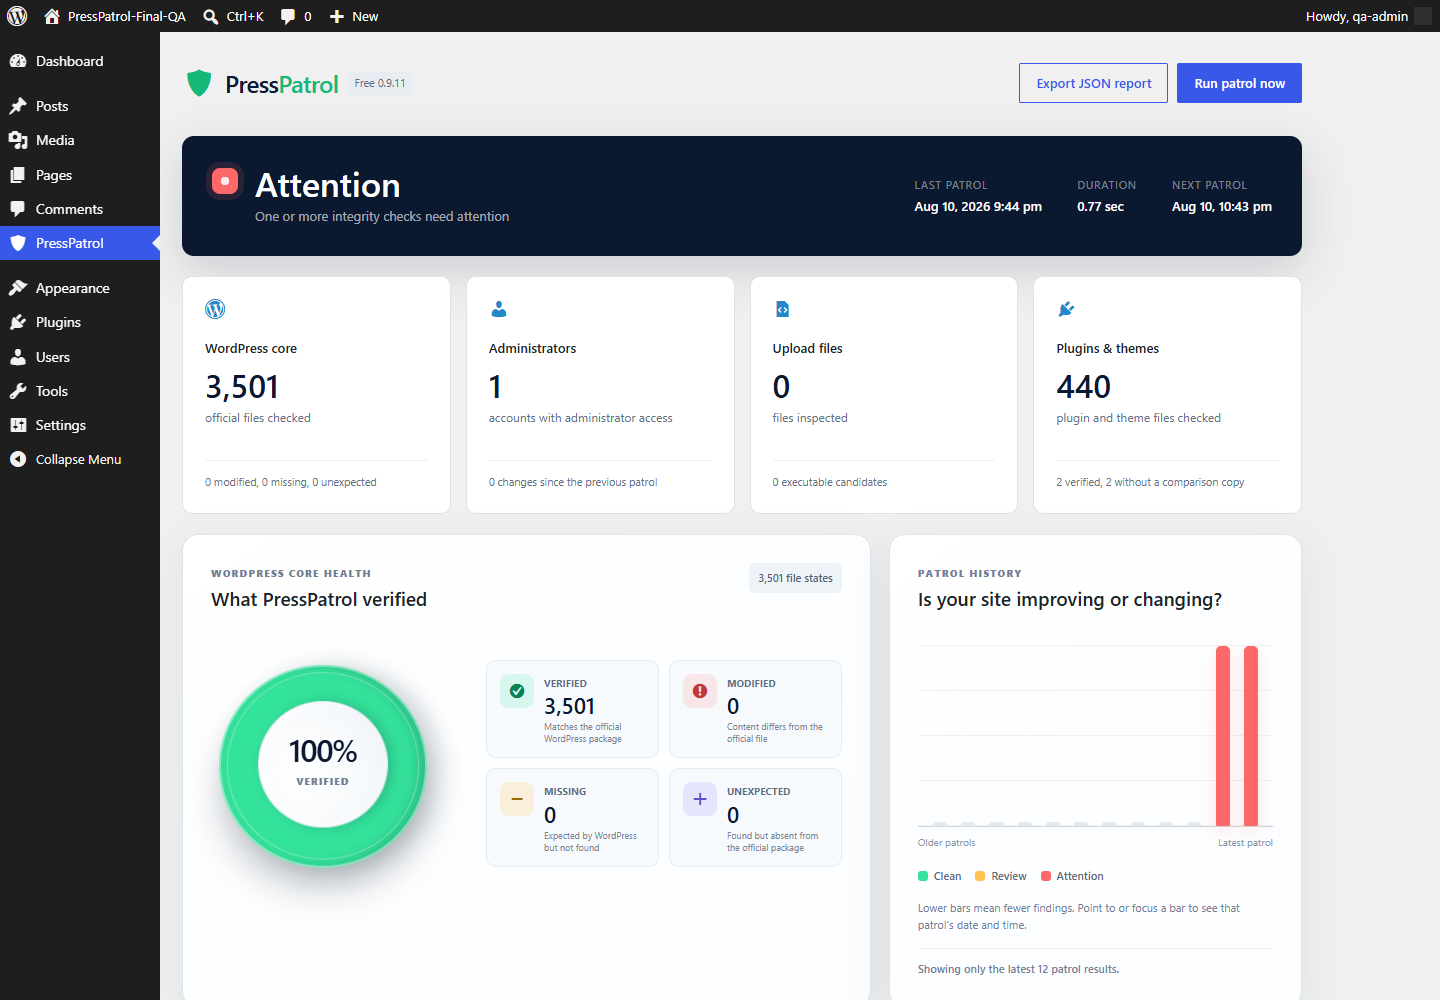
Task: Click the orange Review legend swatch
Action: click(980, 876)
